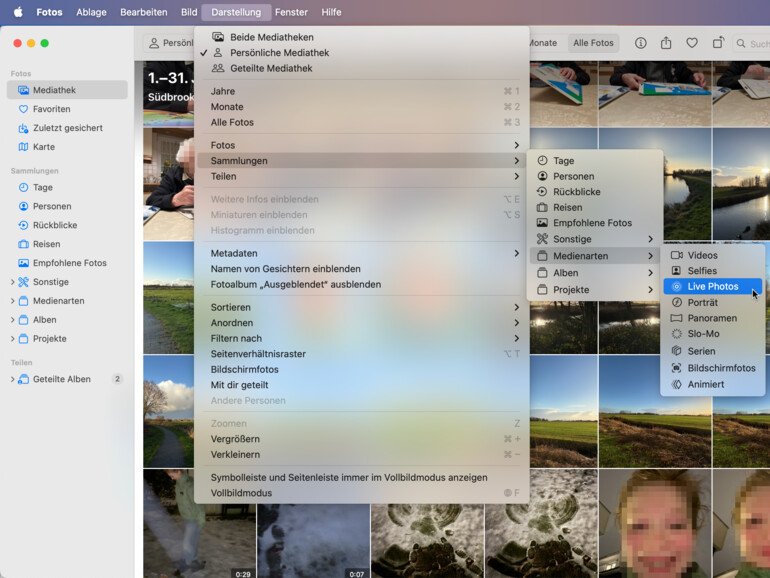Click the Alle Fotos view button

(x=593, y=43)
